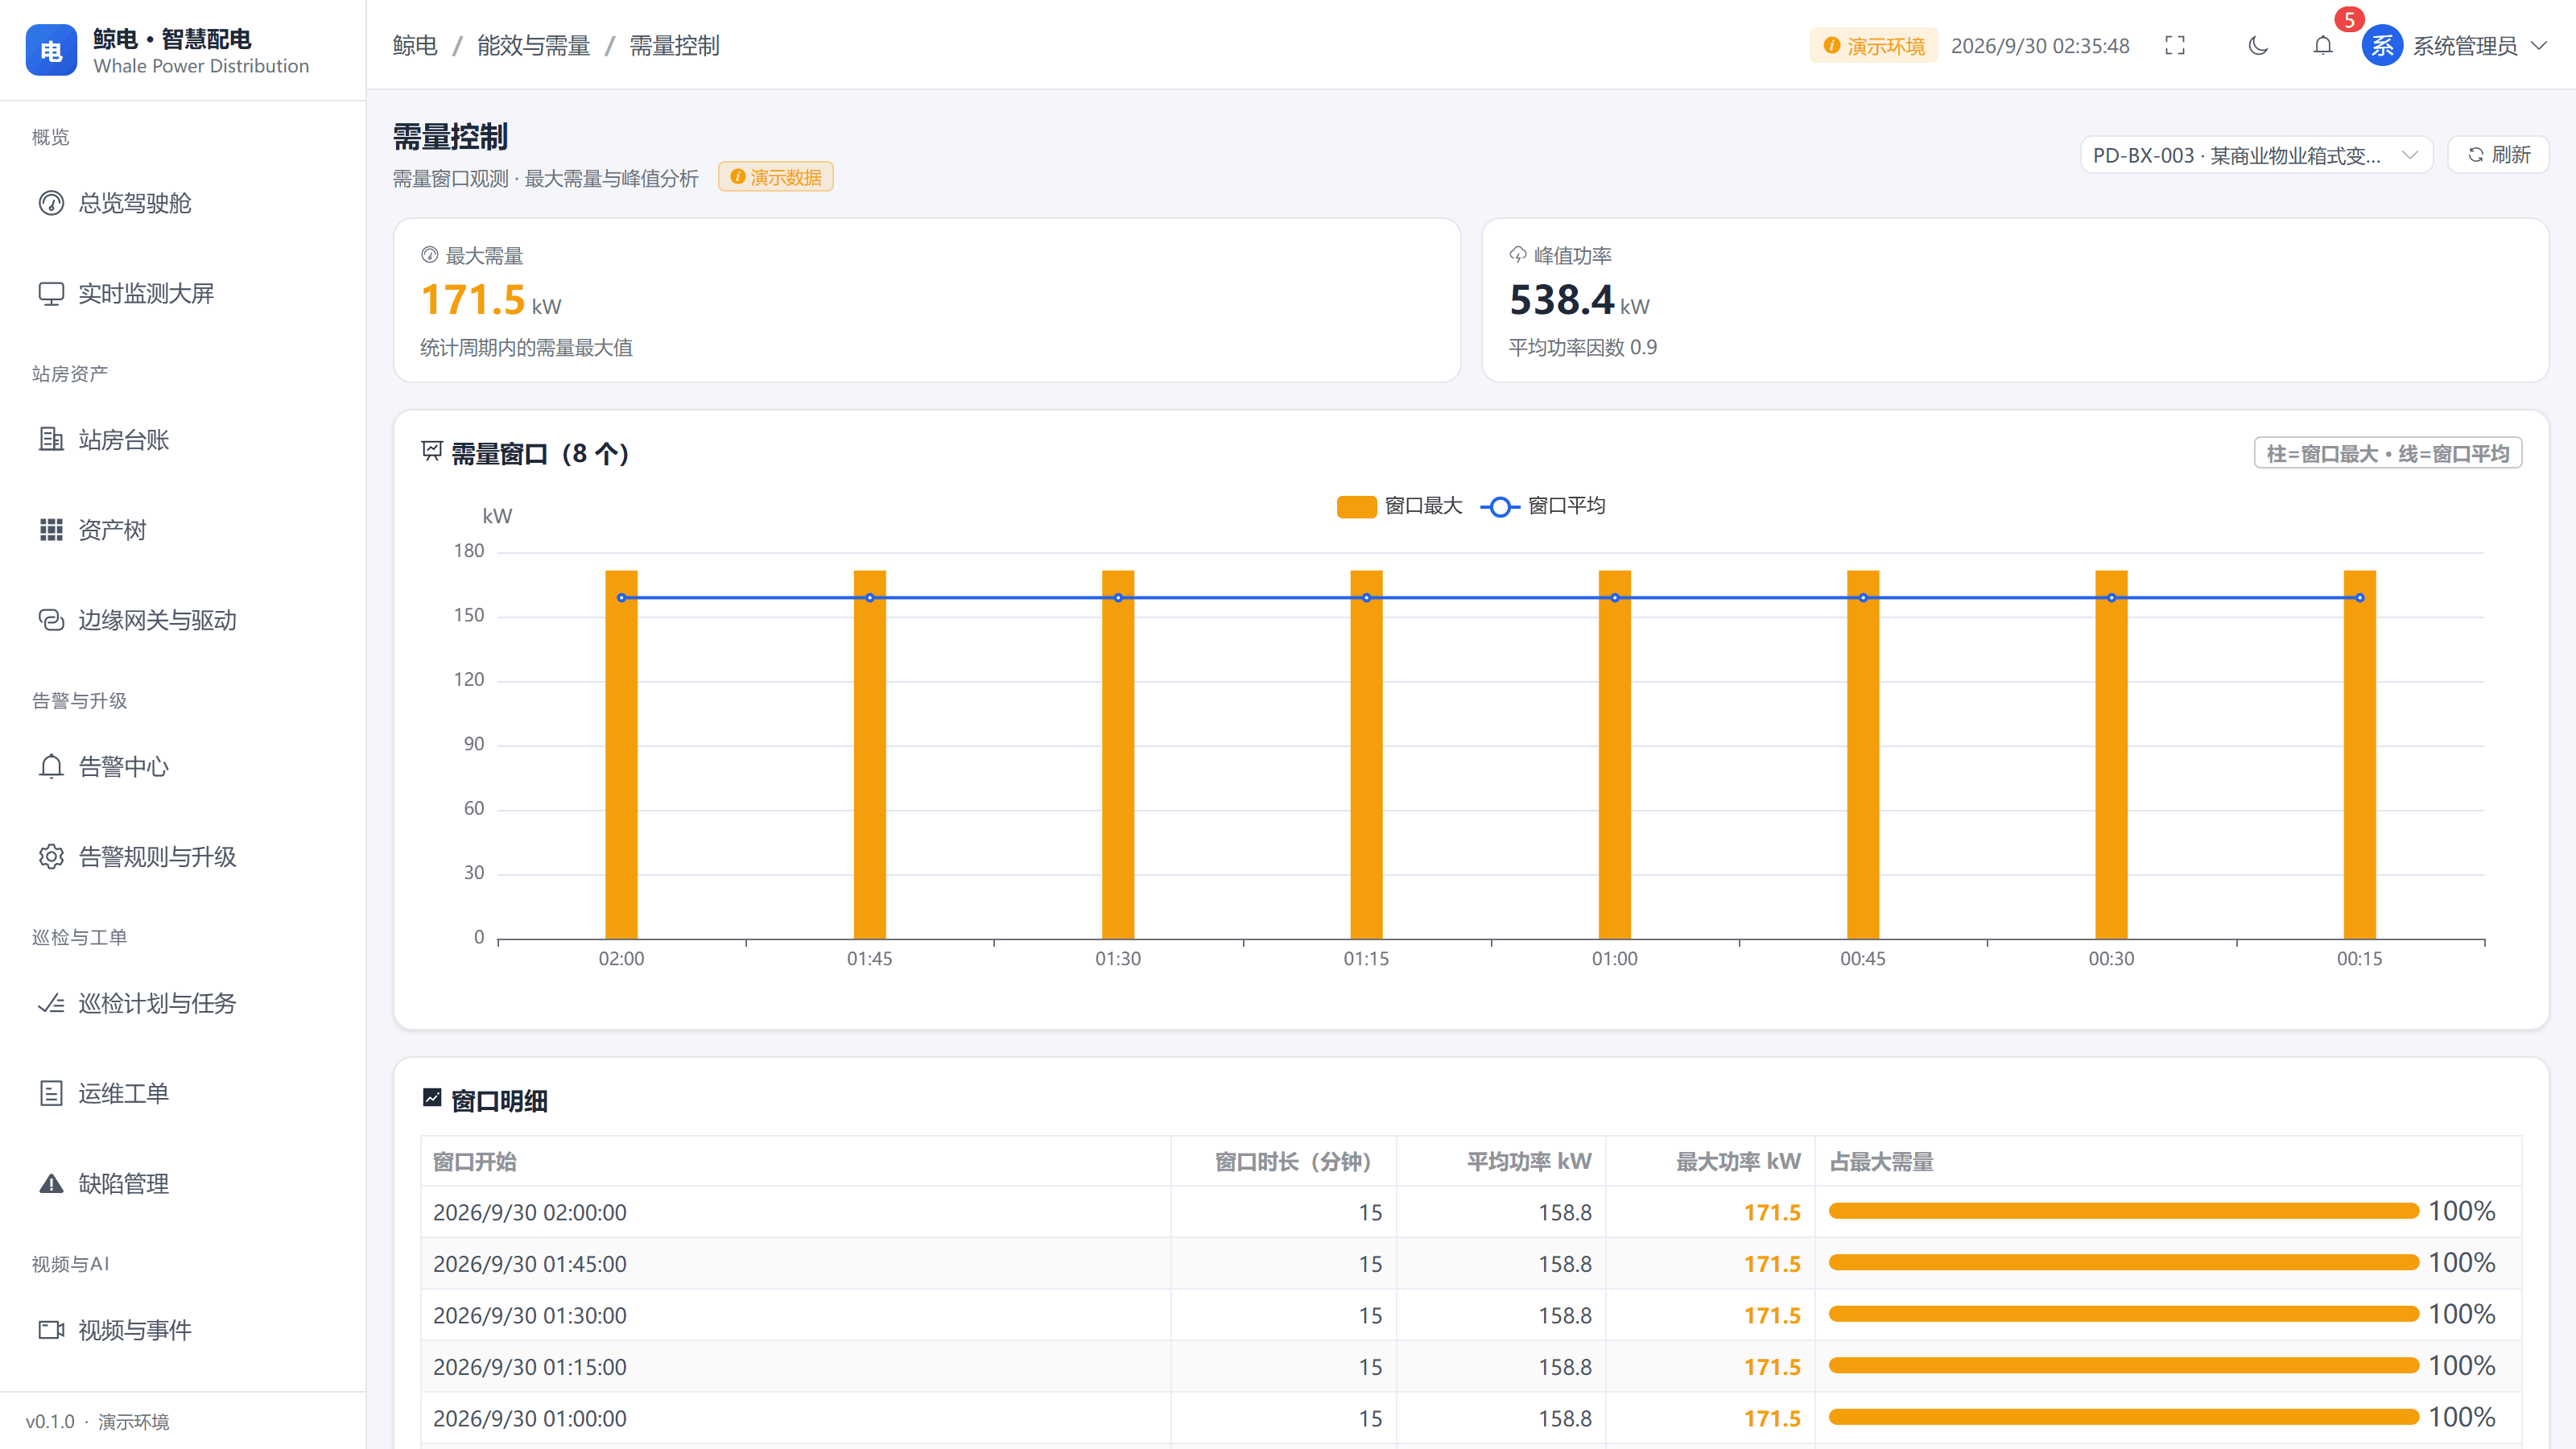Screen dimensions: 2576x1449
Task: Click the orange bar at 00:15
Action: click(2360, 755)
